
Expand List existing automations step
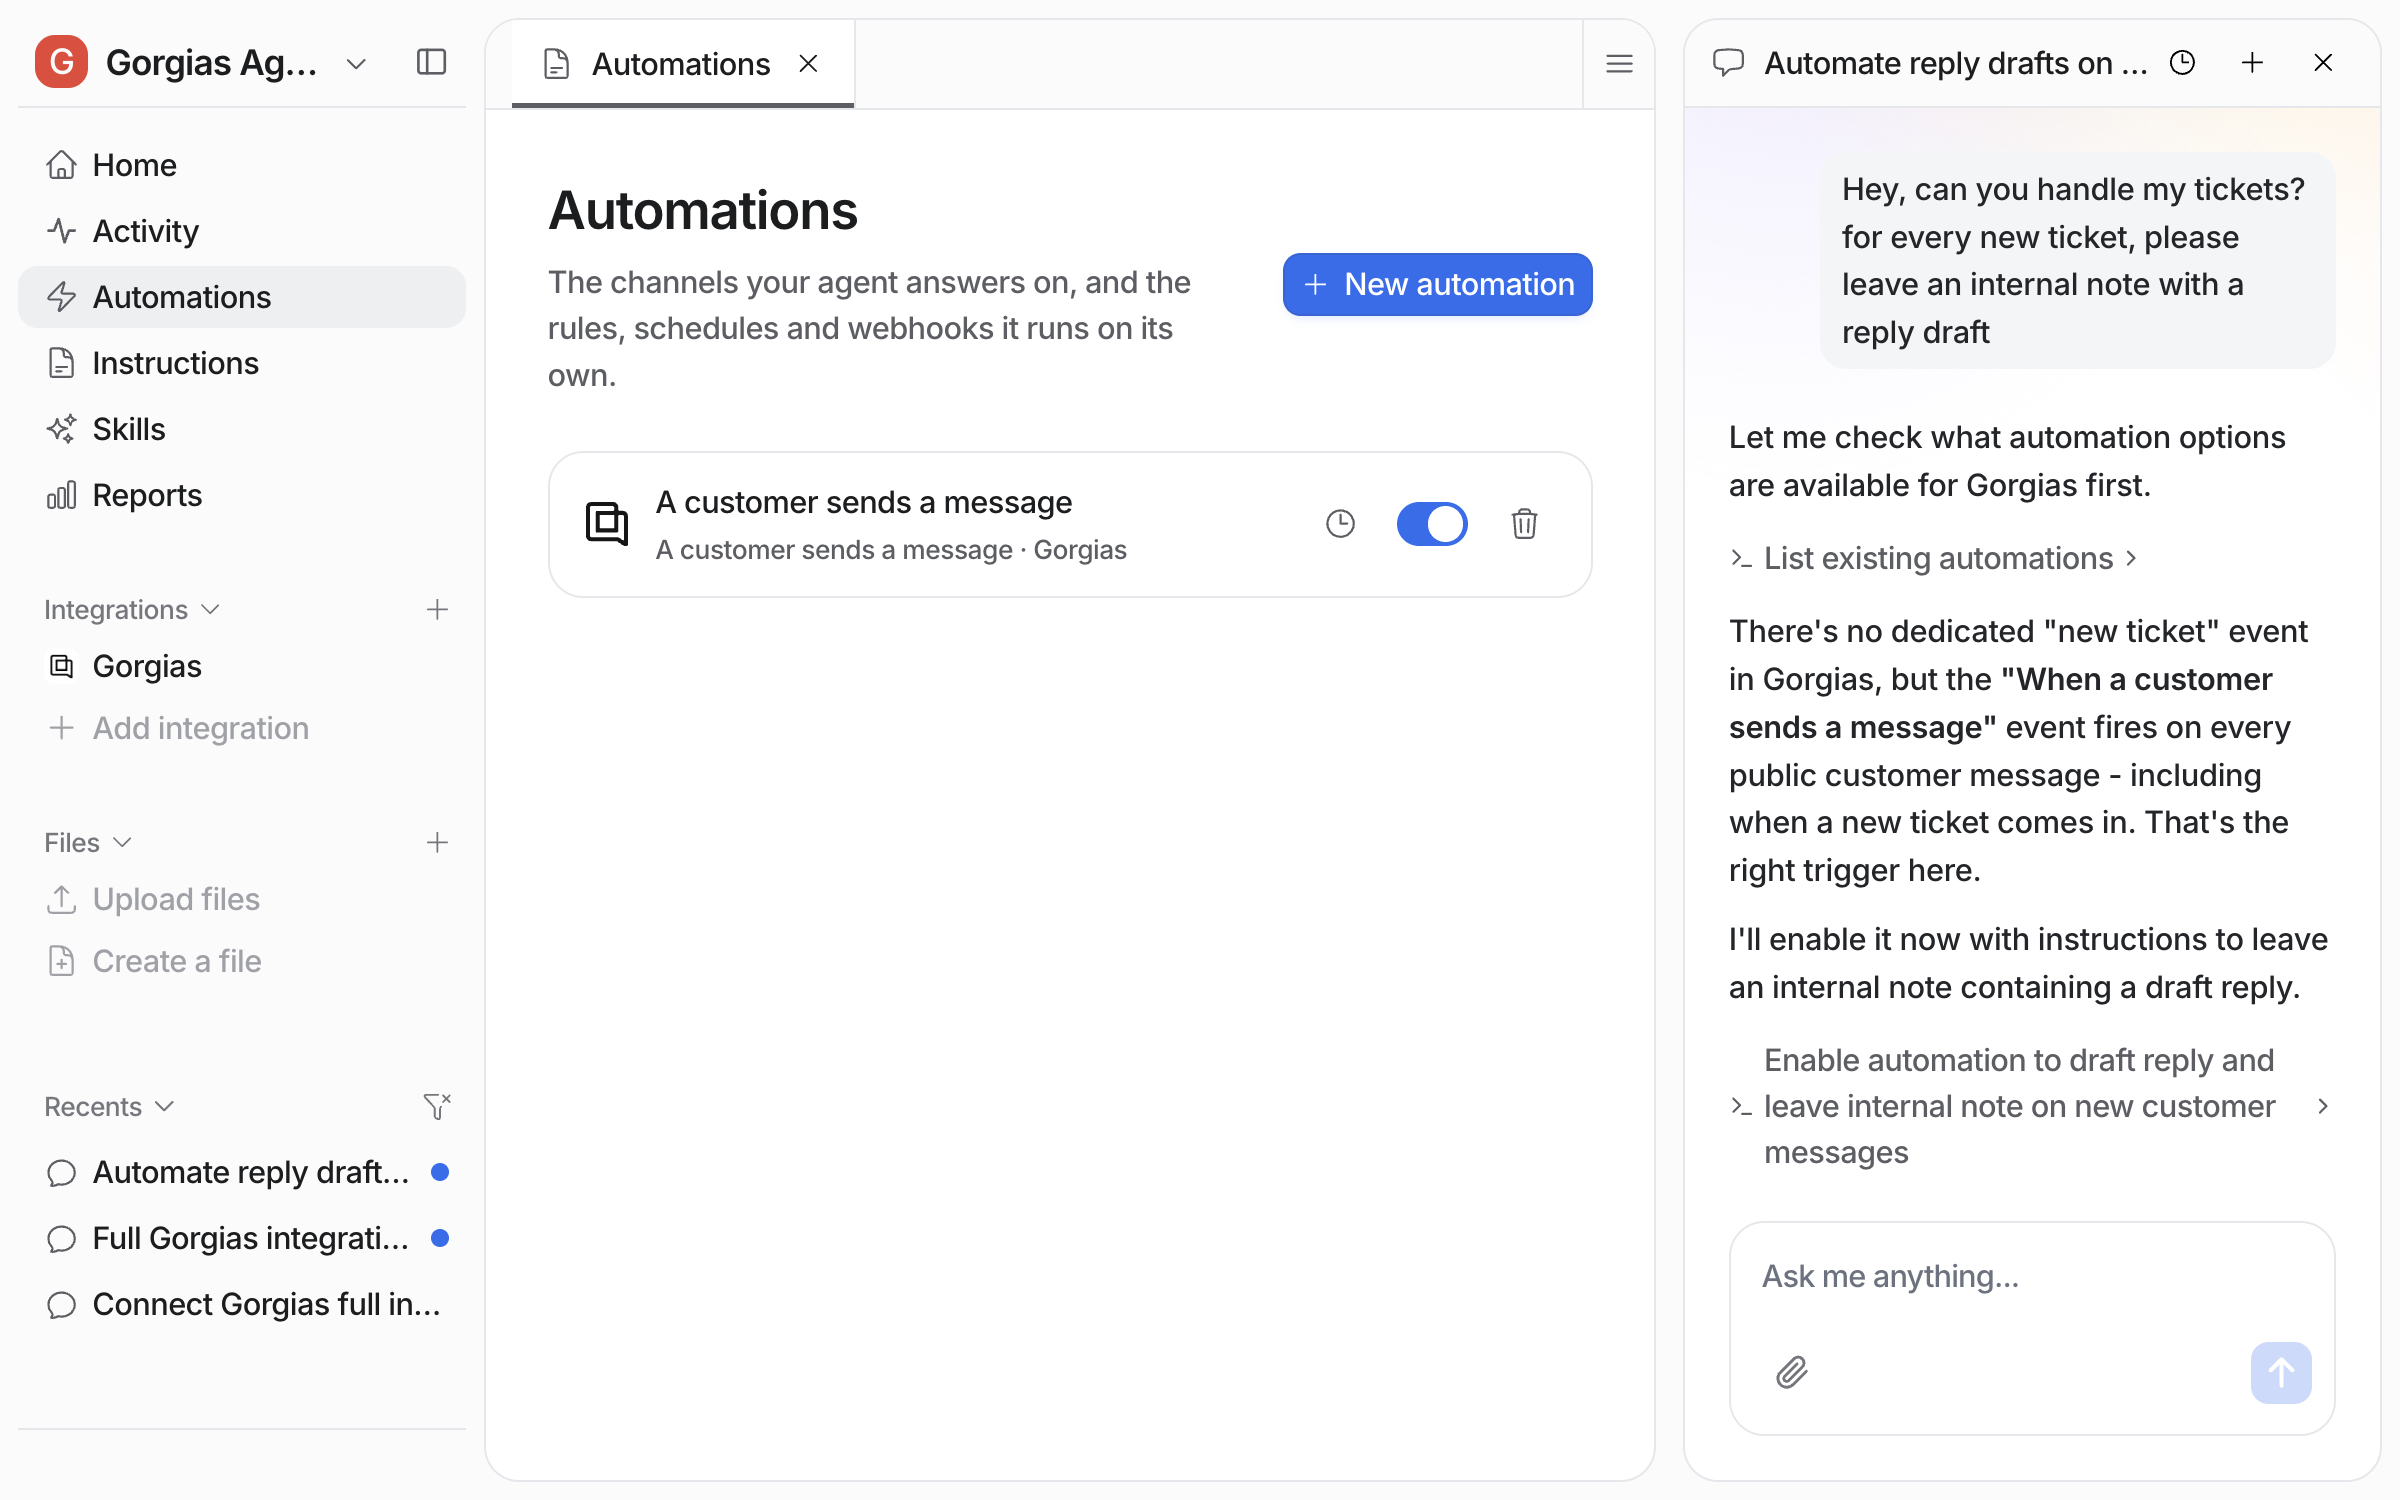point(1933,558)
